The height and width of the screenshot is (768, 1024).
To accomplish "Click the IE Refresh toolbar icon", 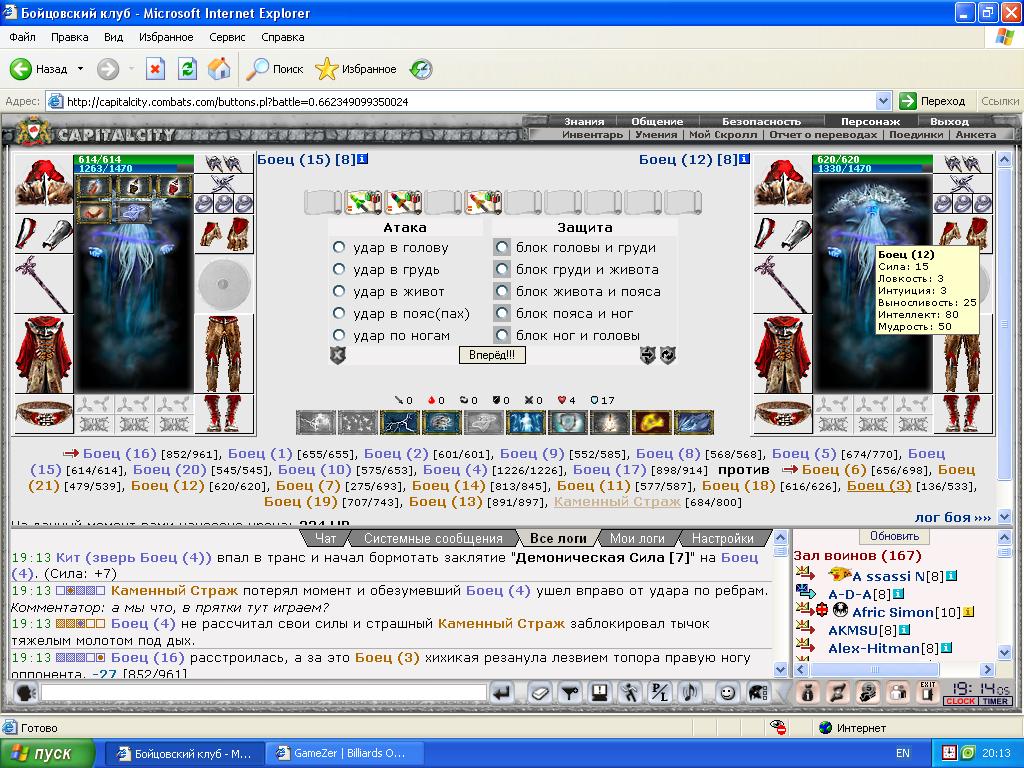I will point(187,69).
